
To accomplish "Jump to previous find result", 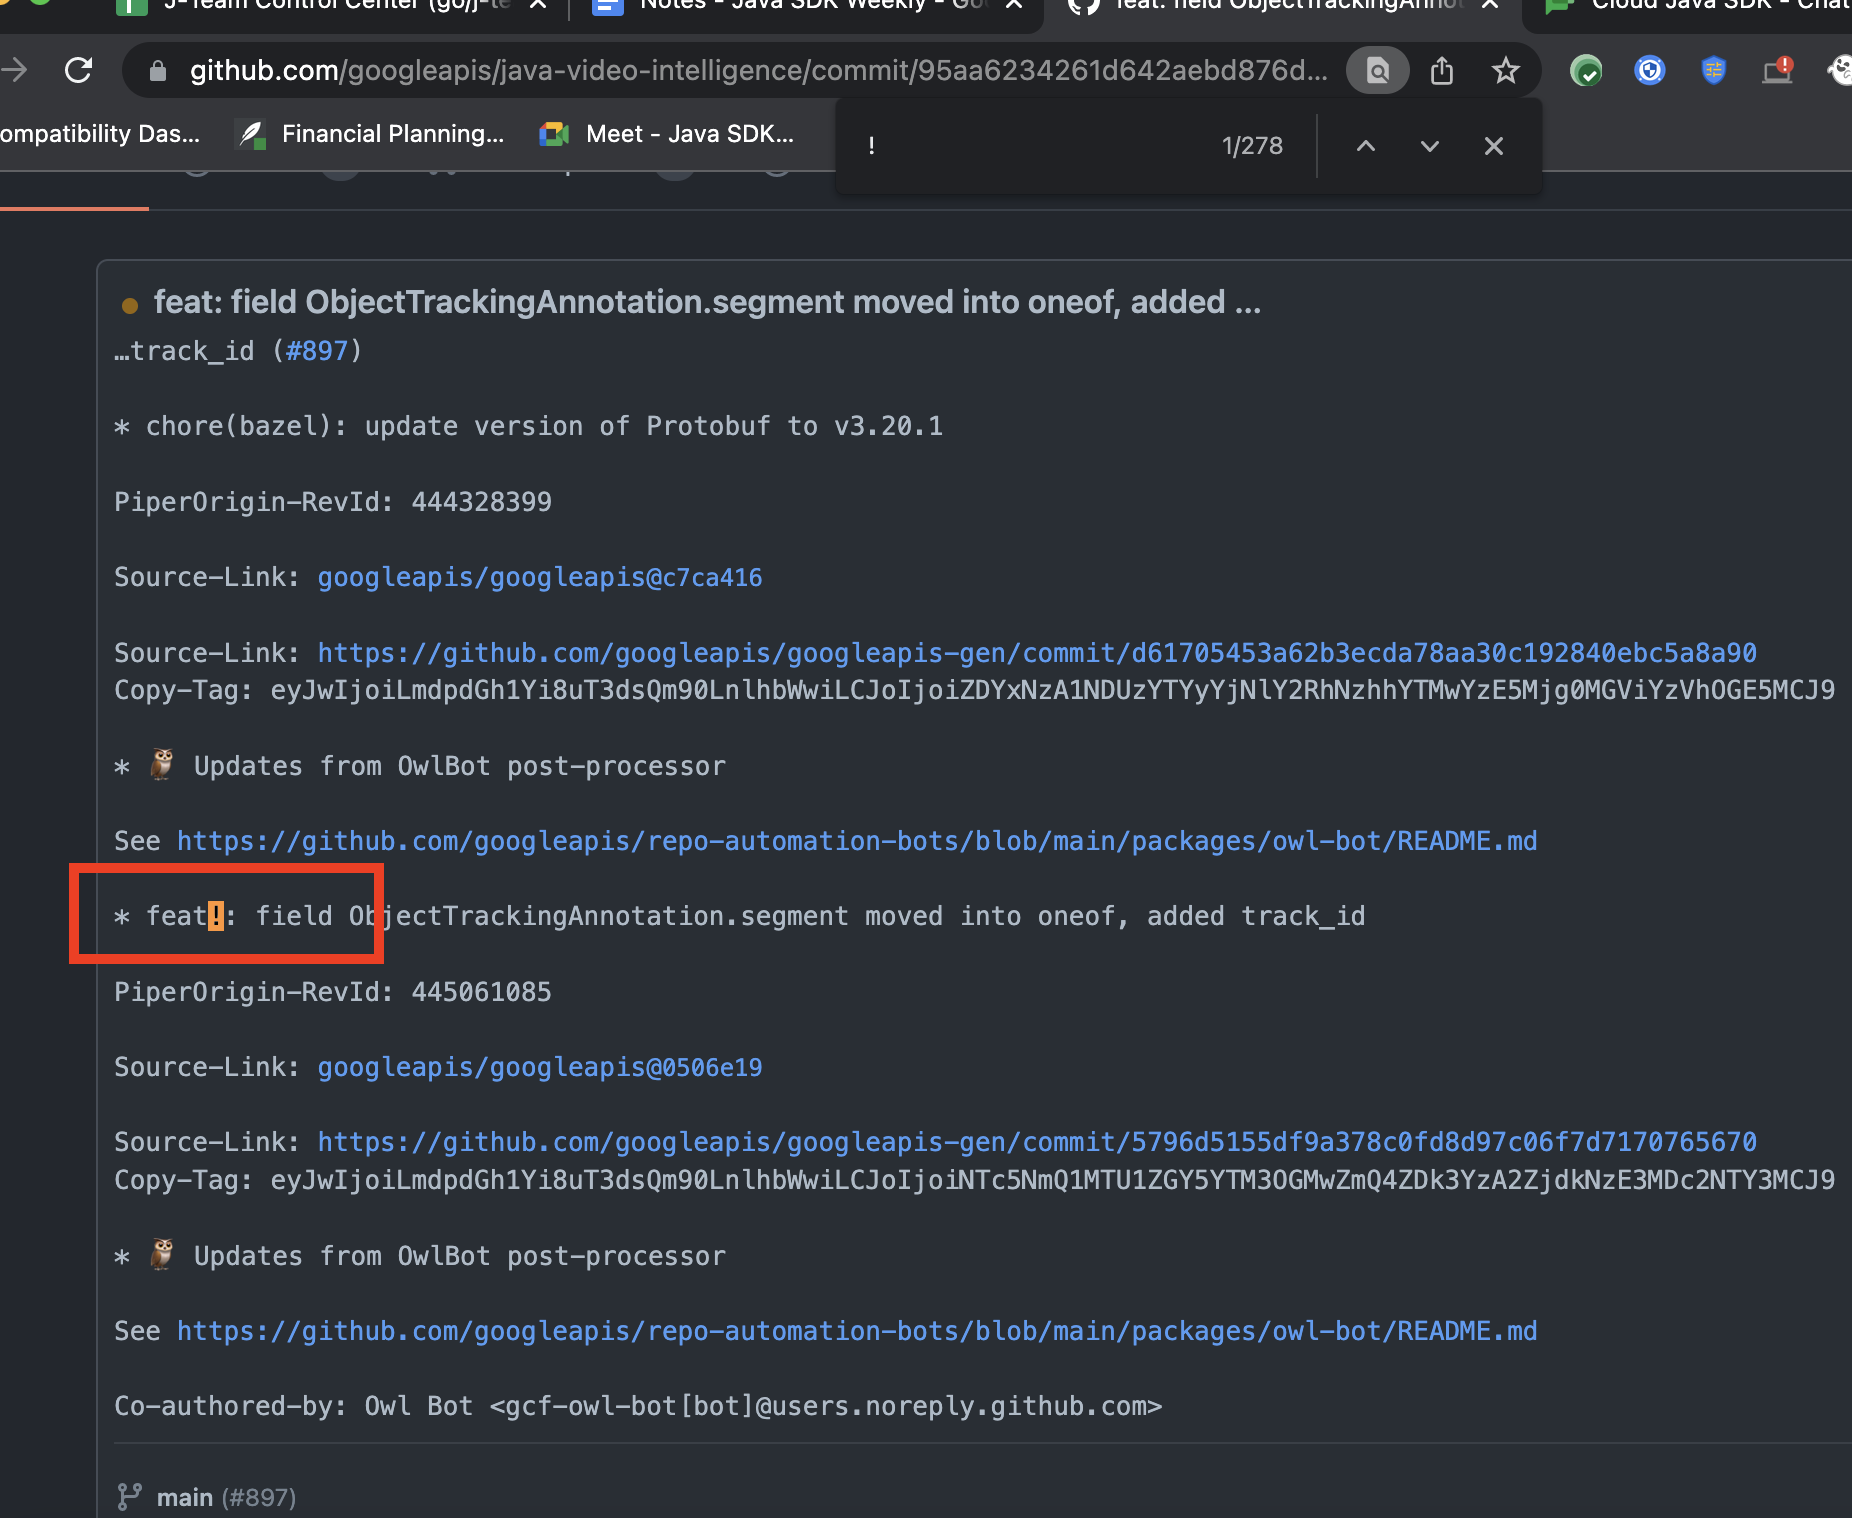I will click(x=1365, y=146).
